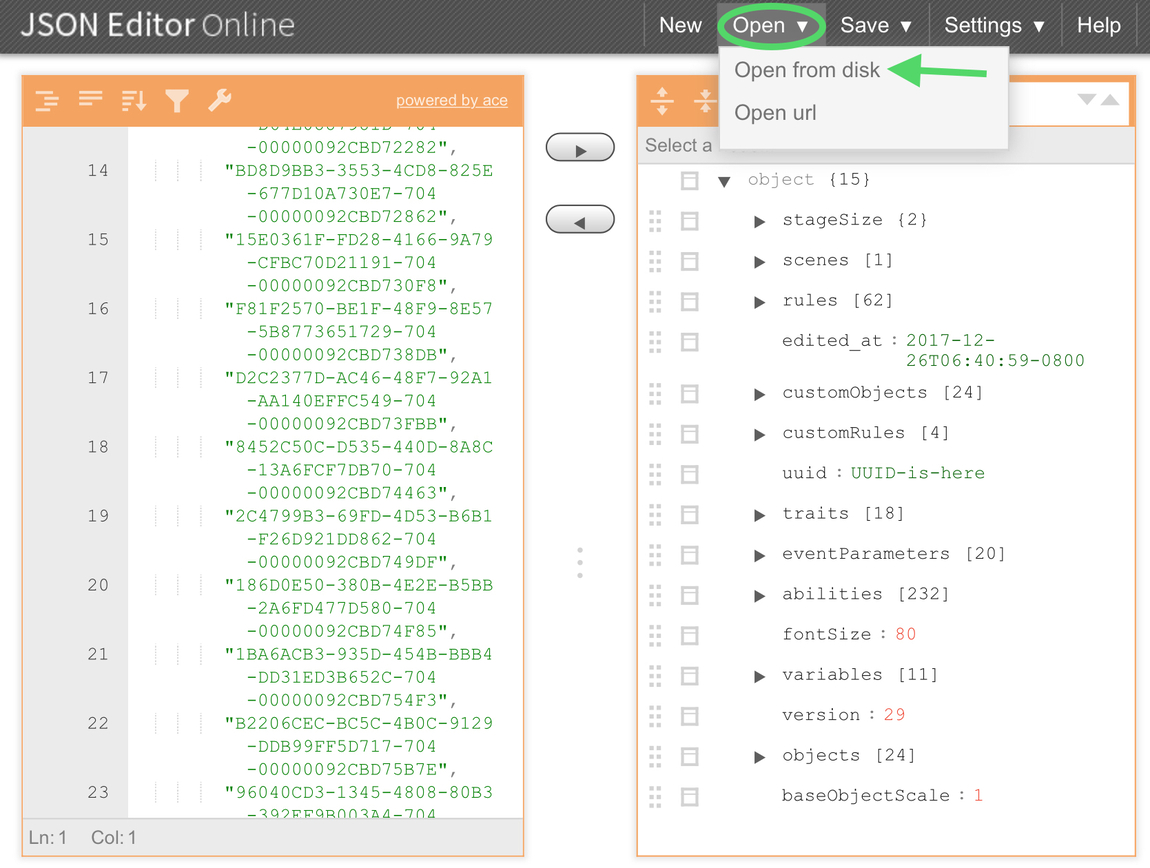Click the version value 29

click(894, 715)
